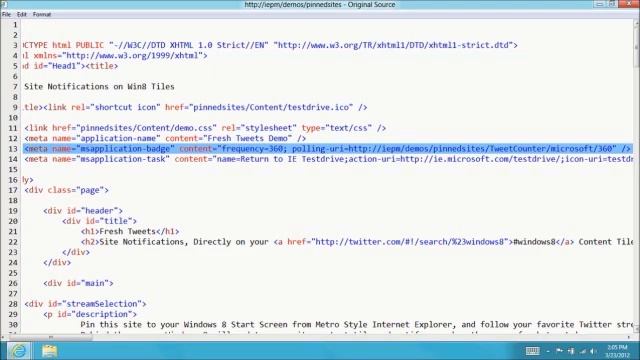This screenshot has width=640, height=360.
Task: Click the vertical scrollbar up arrow
Action: pyautogui.click(x=637, y=23)
